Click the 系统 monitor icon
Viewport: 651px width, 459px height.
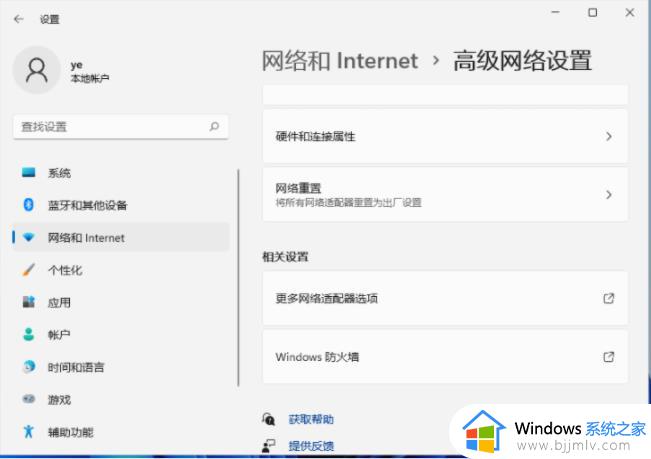coord(29,173)
